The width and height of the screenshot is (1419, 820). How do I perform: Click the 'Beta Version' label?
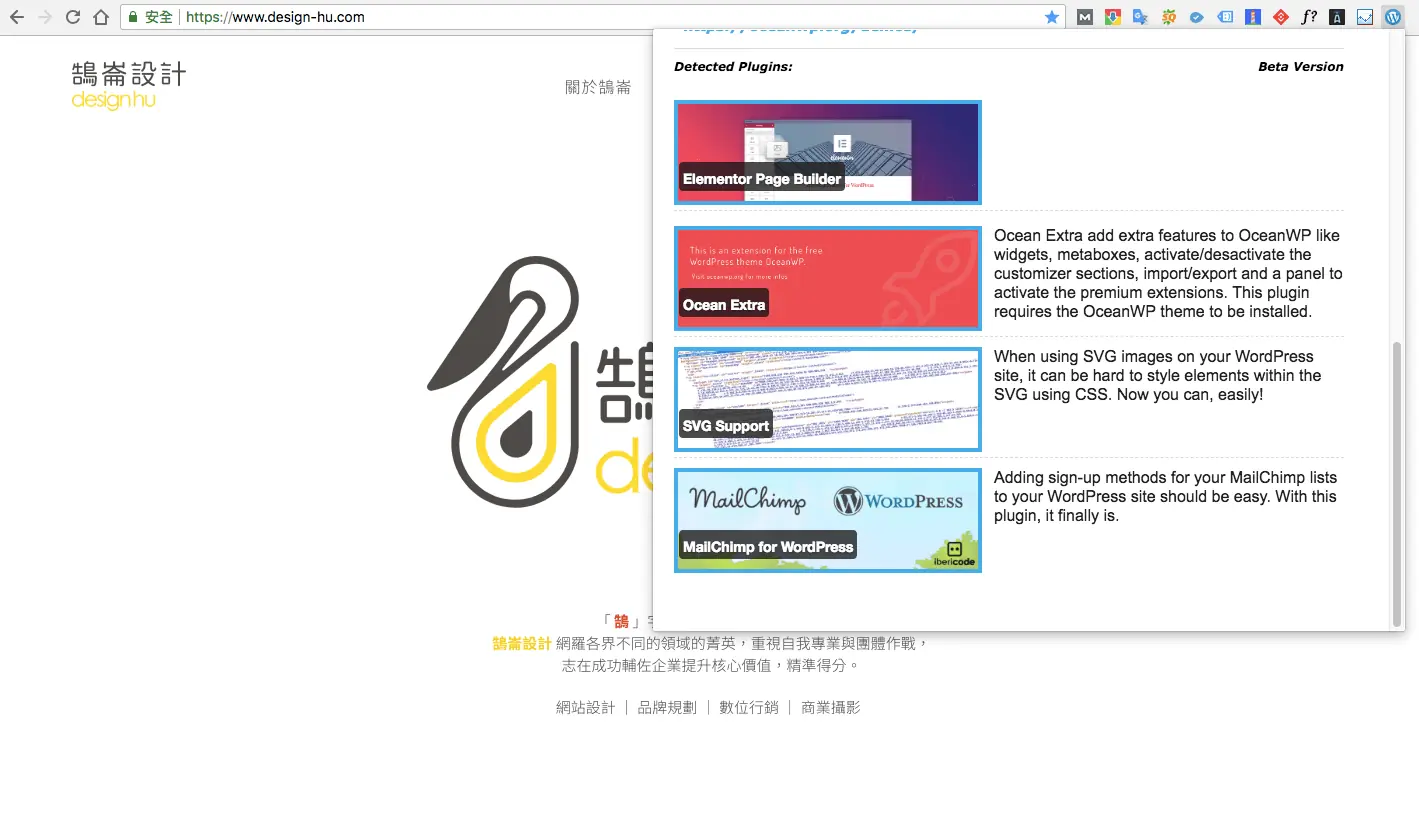(x=1300, y=67)
